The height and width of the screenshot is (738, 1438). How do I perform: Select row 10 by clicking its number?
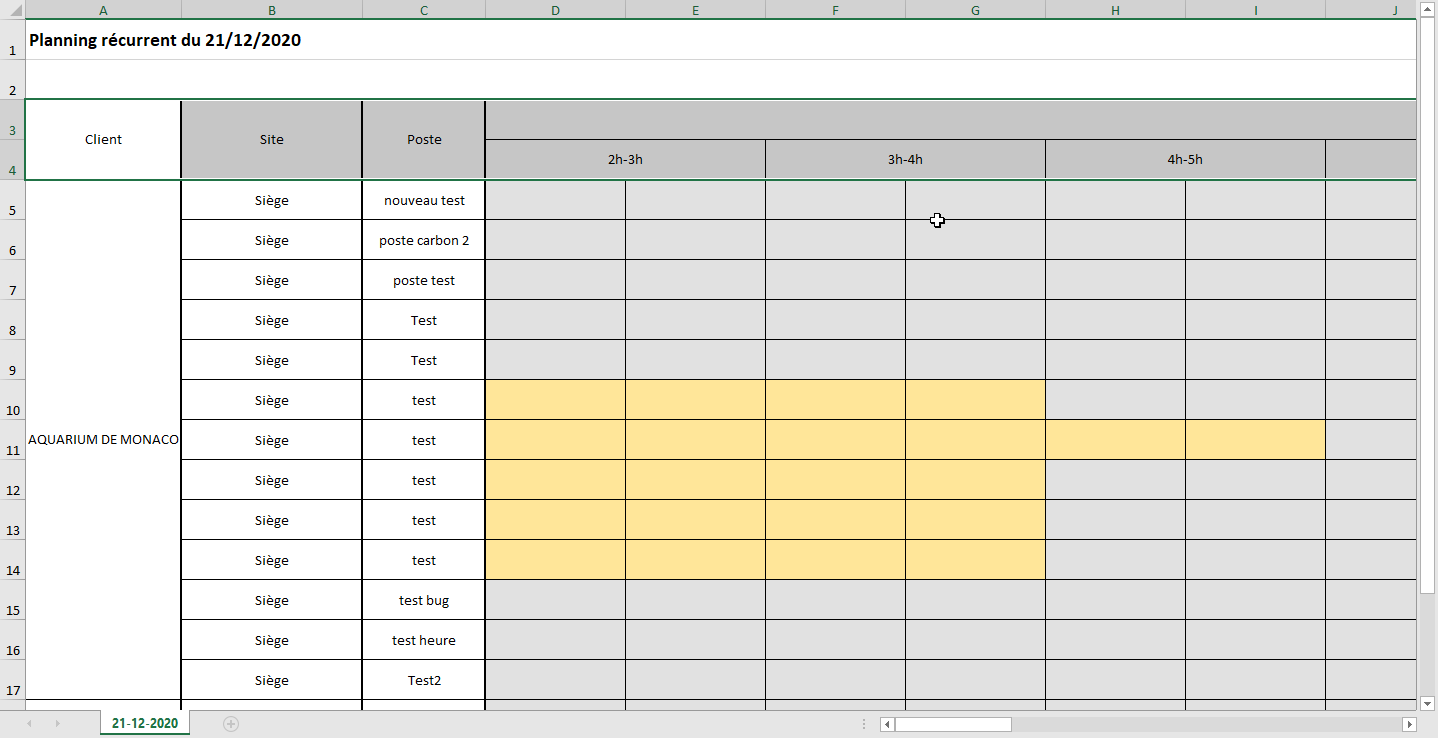(x=12, y=410)
